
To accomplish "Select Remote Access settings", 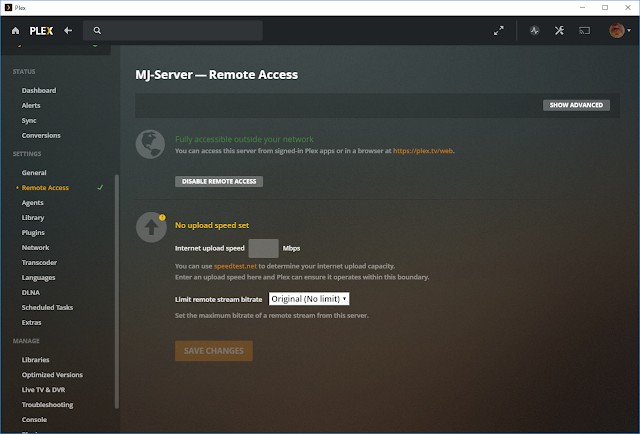I will (45, 188).
